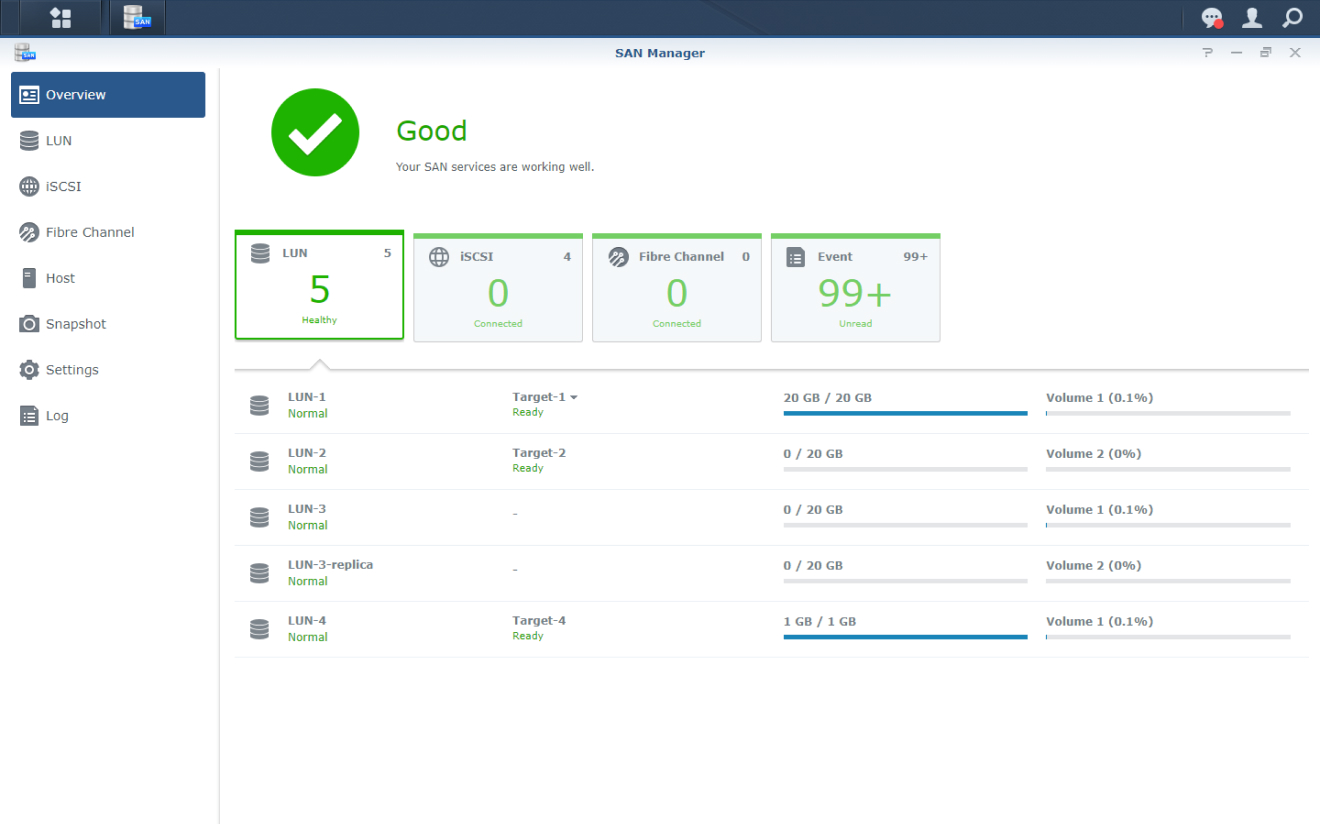This screenshot has height=824, width=1320.
Task: Click the help question mark icon
Action: click(x=1207, y=52)
